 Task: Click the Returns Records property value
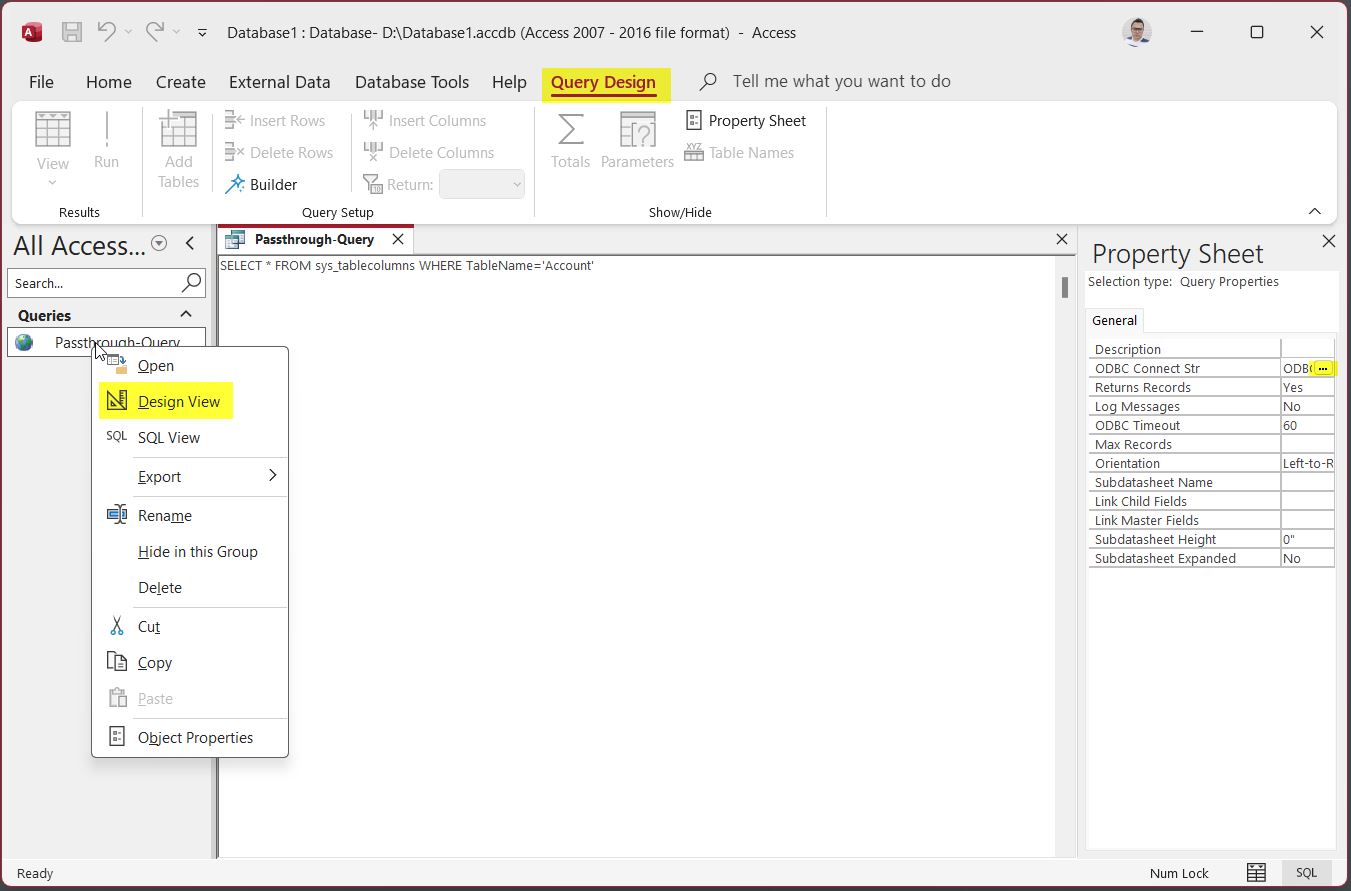[1307, 388]
